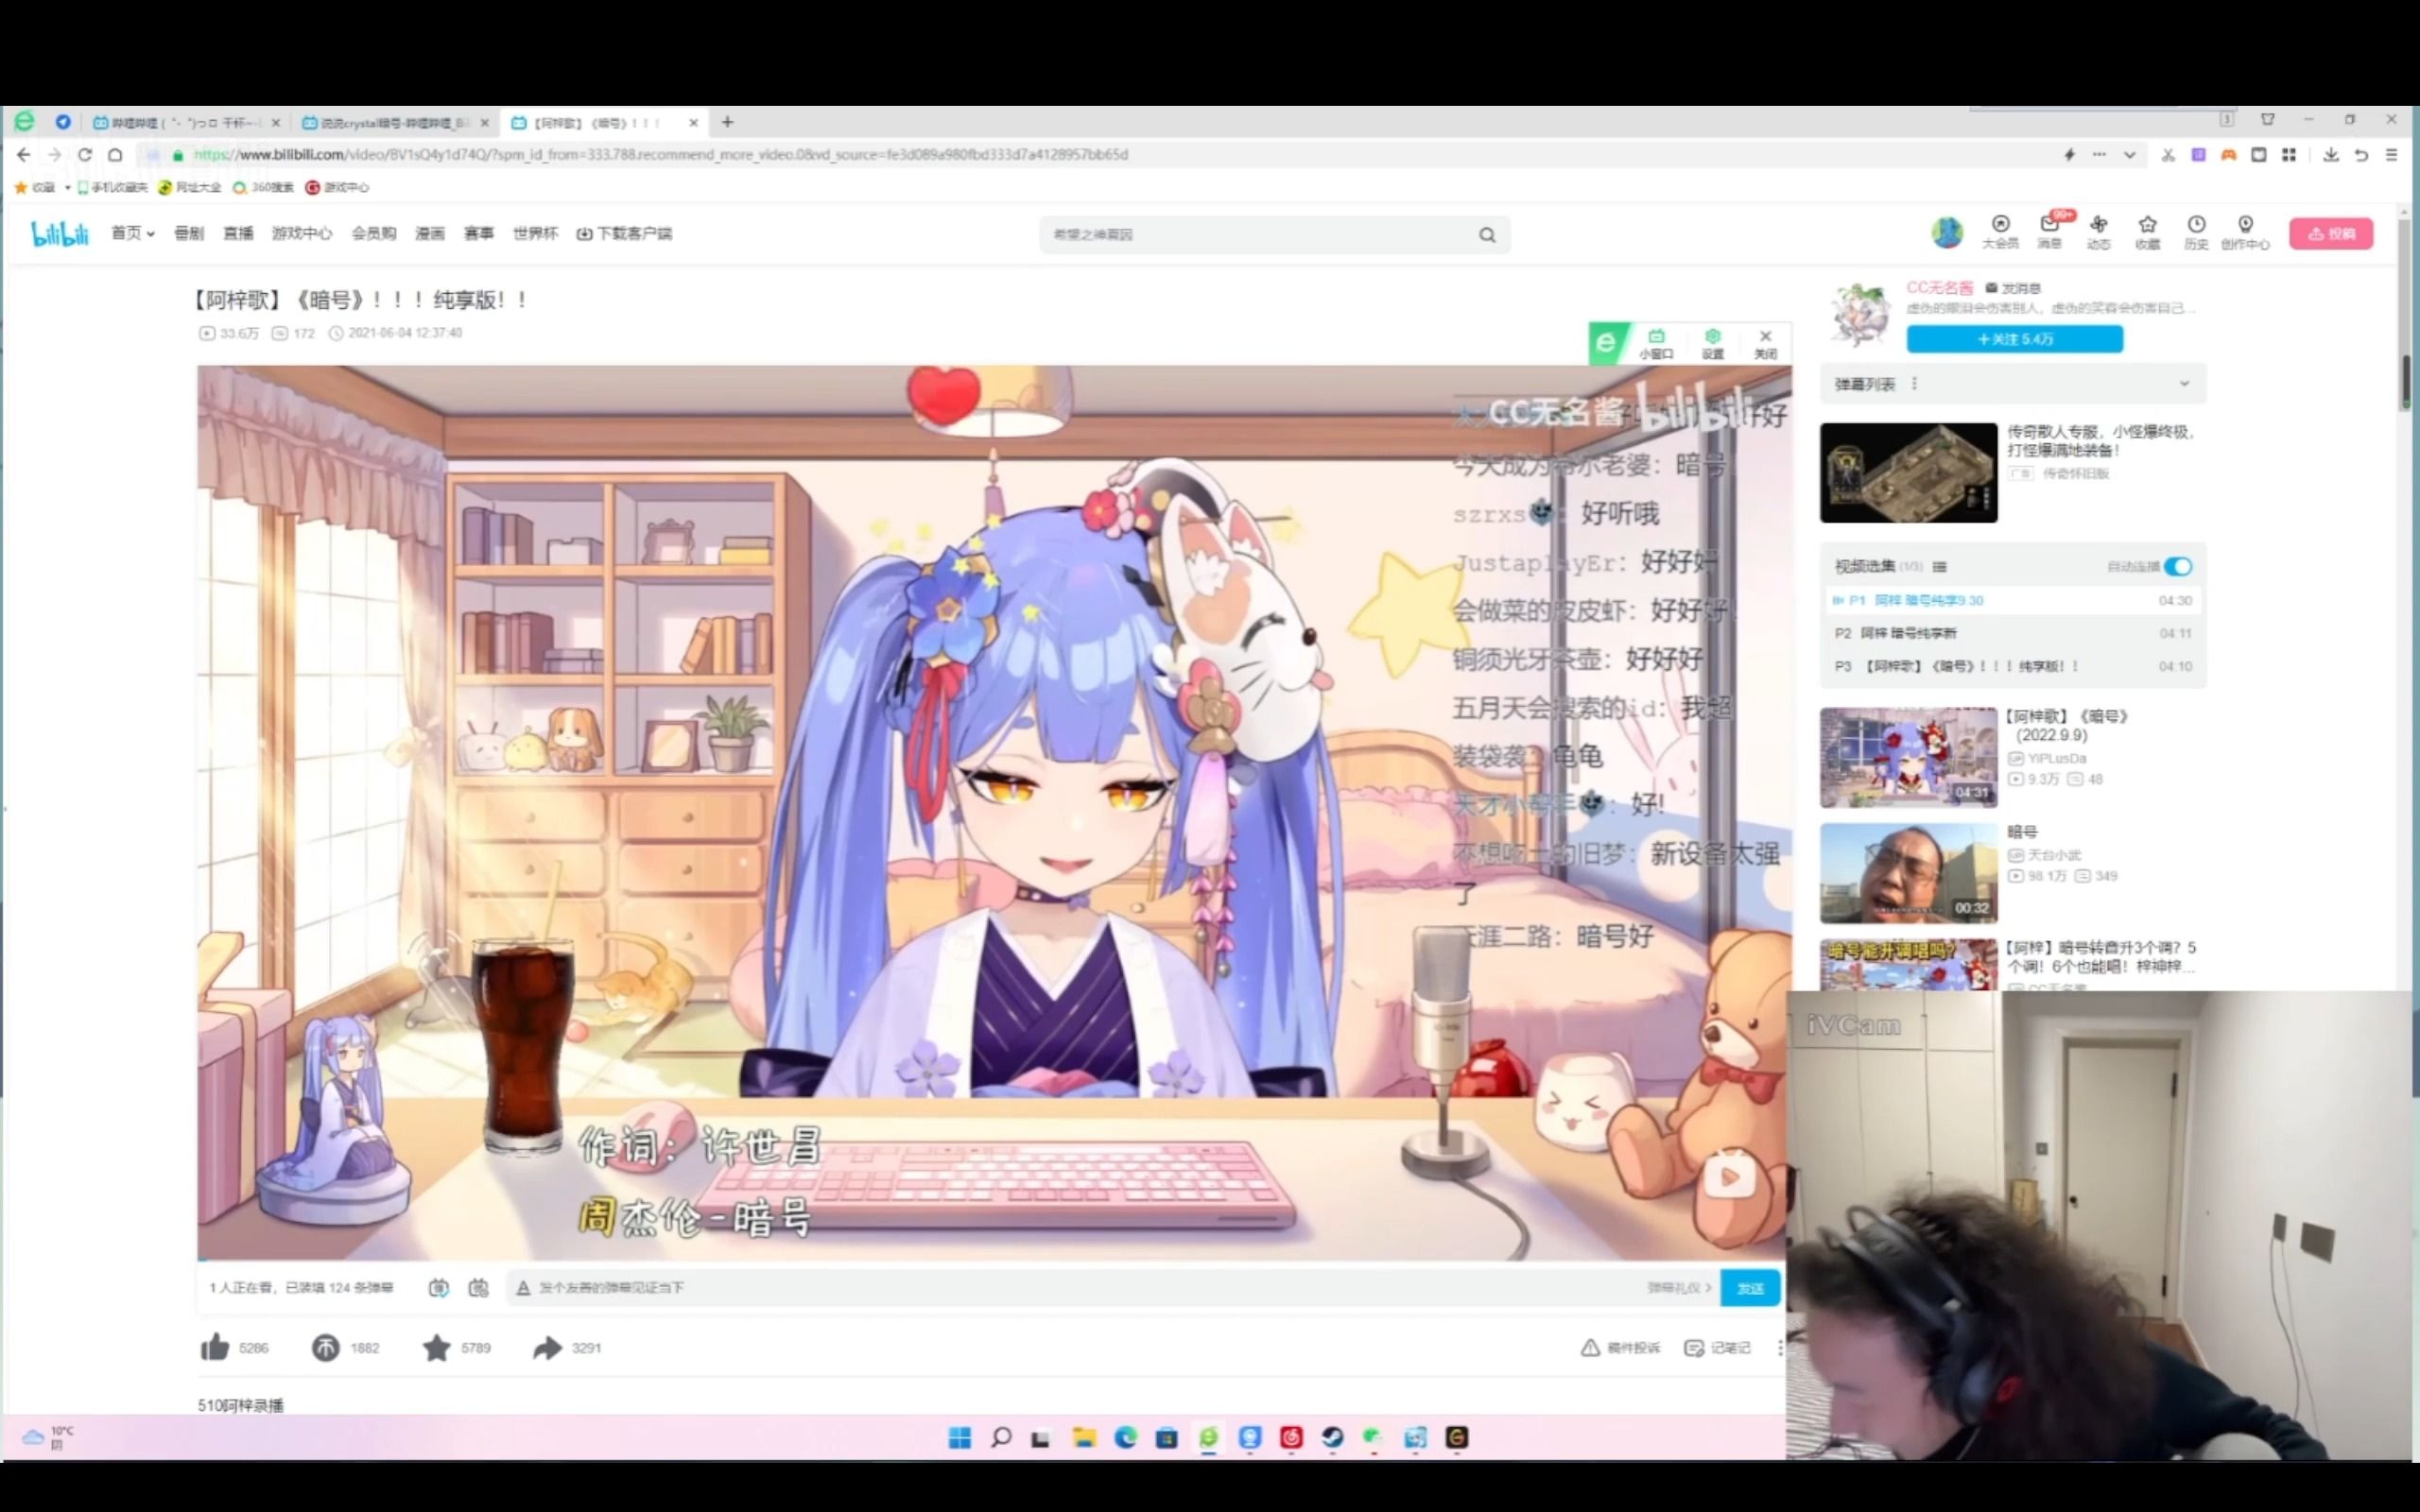Click the search magnifier icon
2420x1512 pixels.
click(x=1487, y=235)
